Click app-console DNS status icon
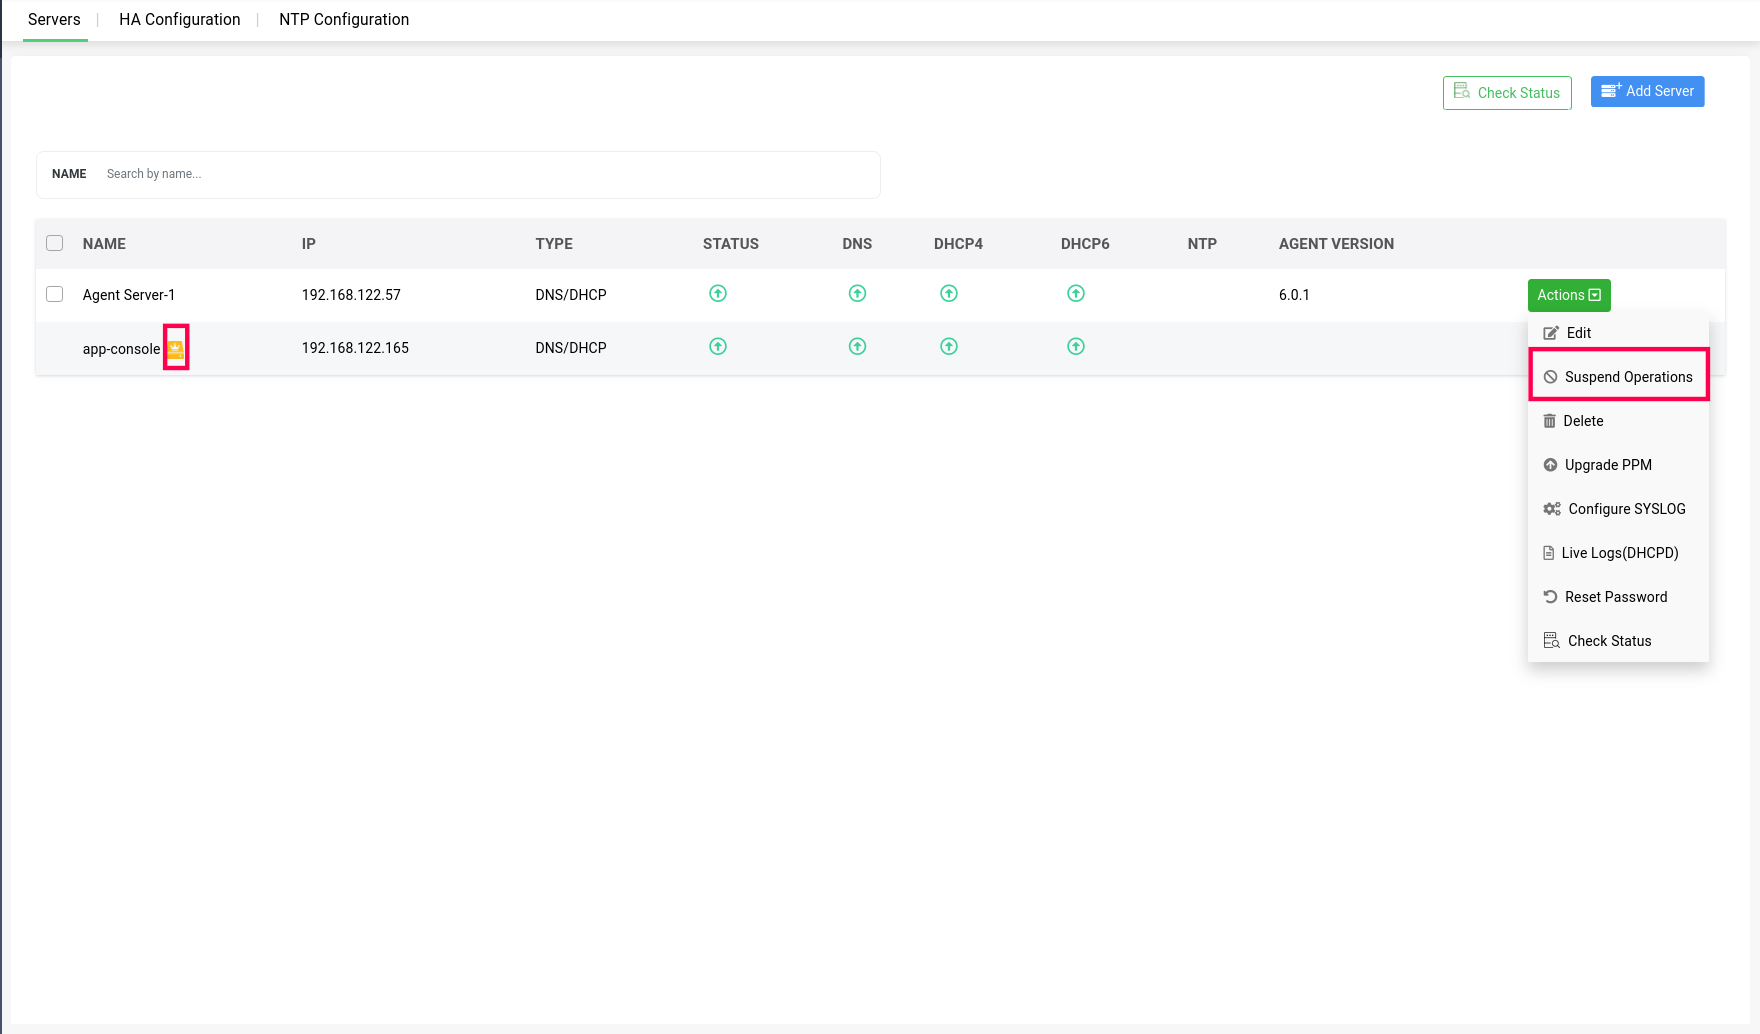Screen dimensions: 1760x1034 [x=857, y=347]
